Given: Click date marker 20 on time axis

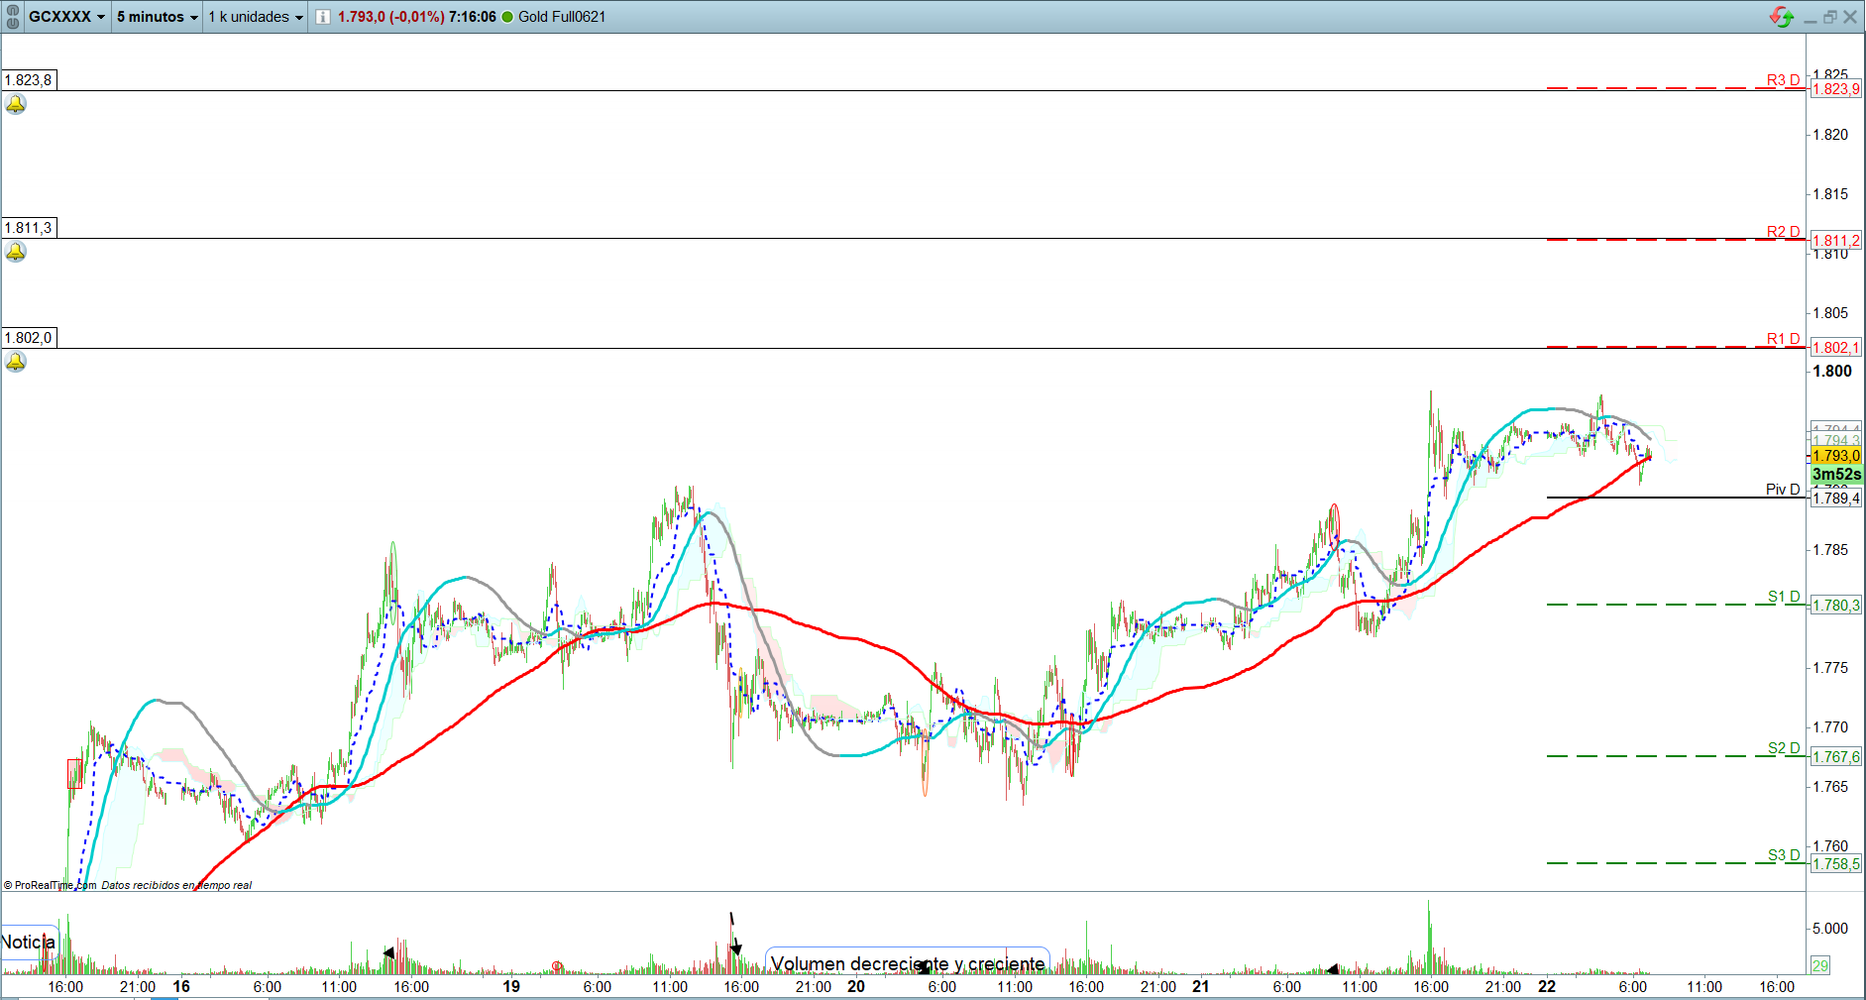Looking at the screenshot, I should [x=856, y=986].
